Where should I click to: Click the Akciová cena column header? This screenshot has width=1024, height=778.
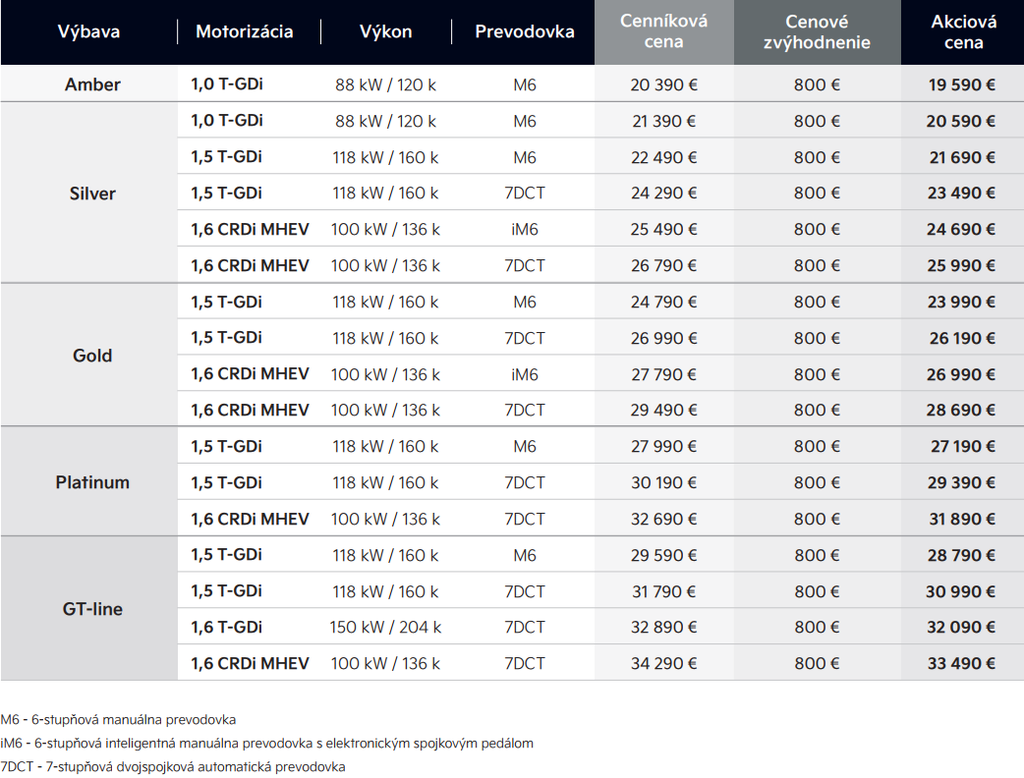click(x=962, y=32)
